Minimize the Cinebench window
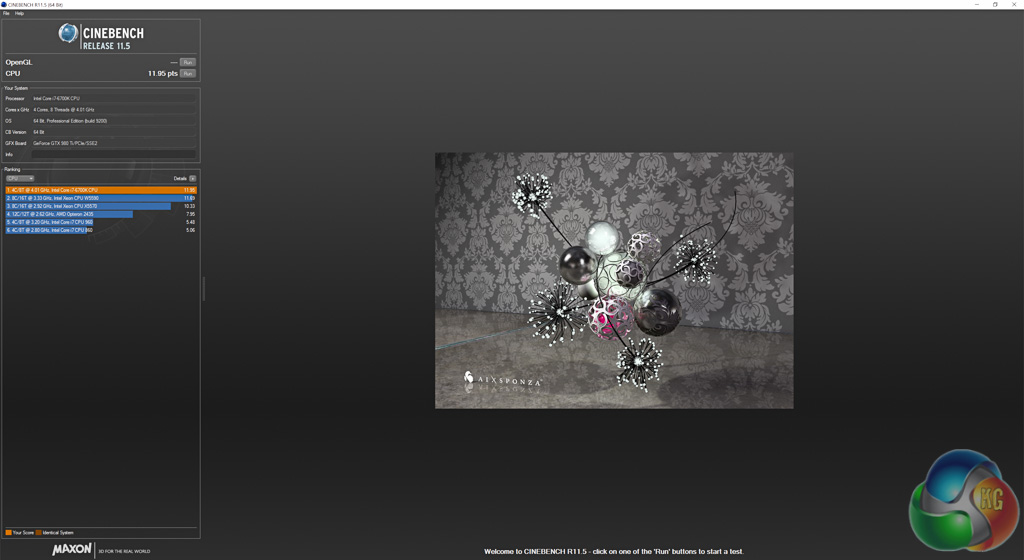 click(x=977, y=5)
